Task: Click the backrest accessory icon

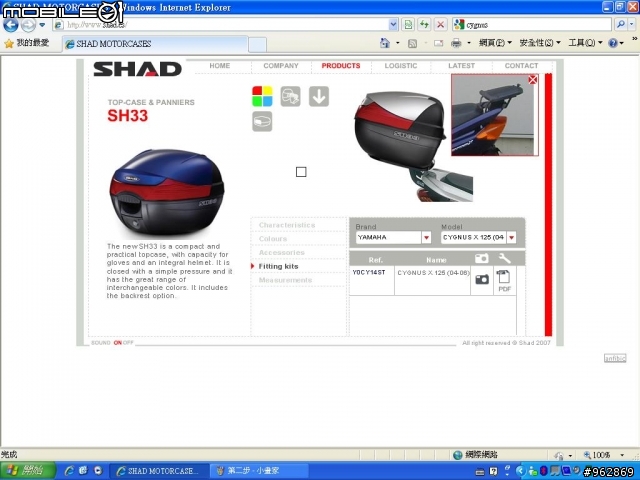Action: point(262,122)
